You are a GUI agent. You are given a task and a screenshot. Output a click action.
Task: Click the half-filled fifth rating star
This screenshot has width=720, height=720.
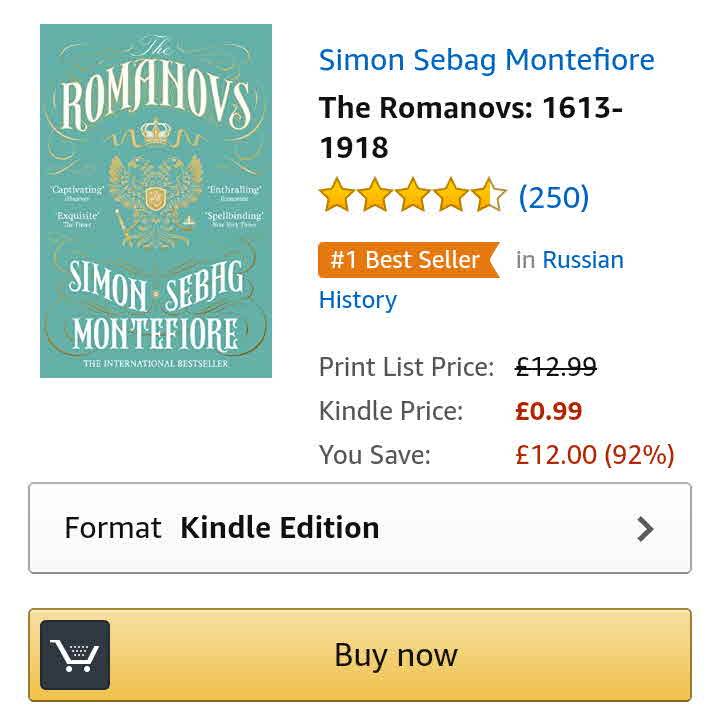pos(489,196)
